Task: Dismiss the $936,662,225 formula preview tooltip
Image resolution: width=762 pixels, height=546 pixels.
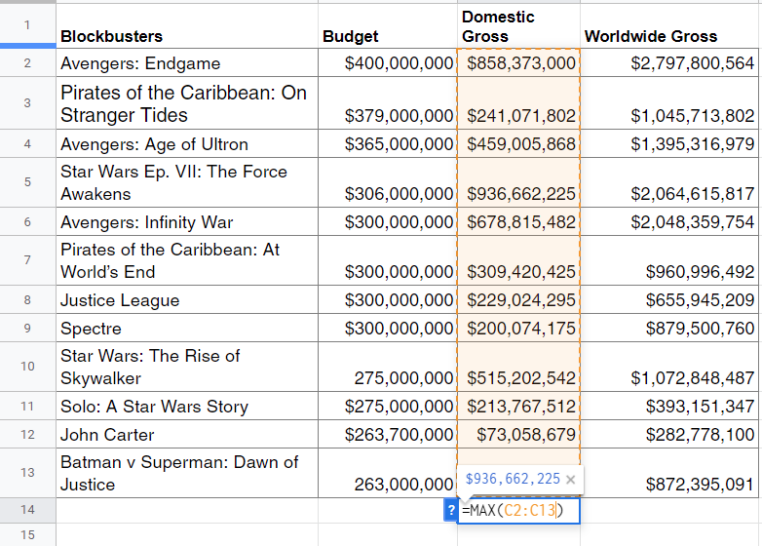Action: pos(571,479)
